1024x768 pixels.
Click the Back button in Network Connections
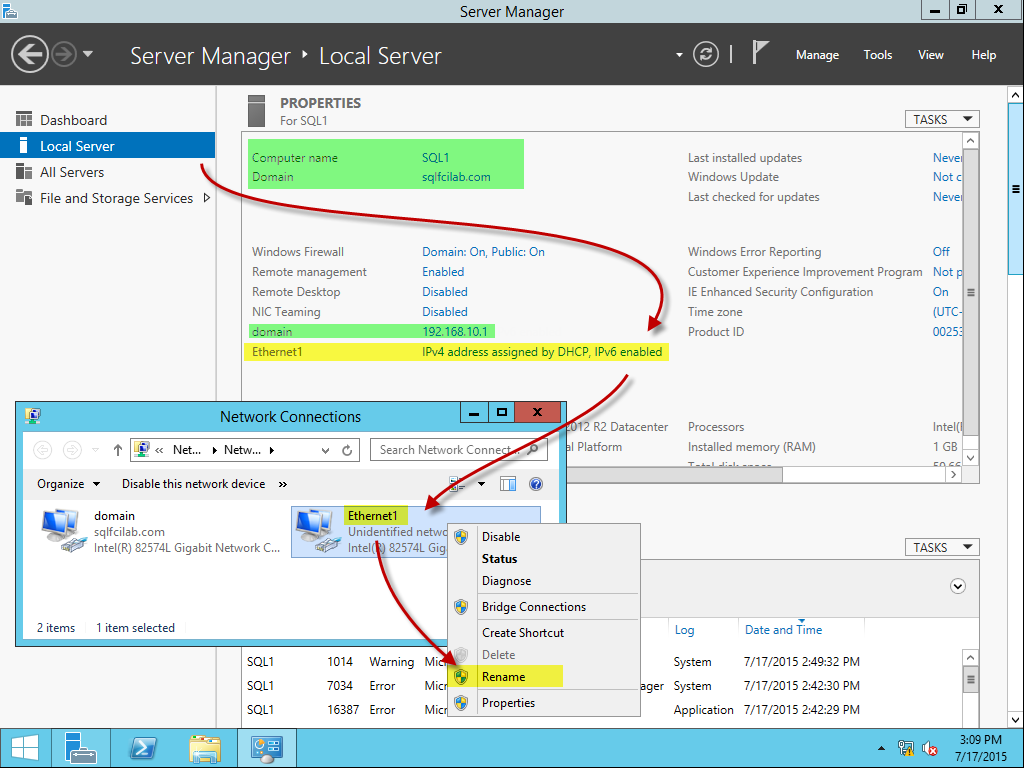pyautogui.click(x=43, y=450)
